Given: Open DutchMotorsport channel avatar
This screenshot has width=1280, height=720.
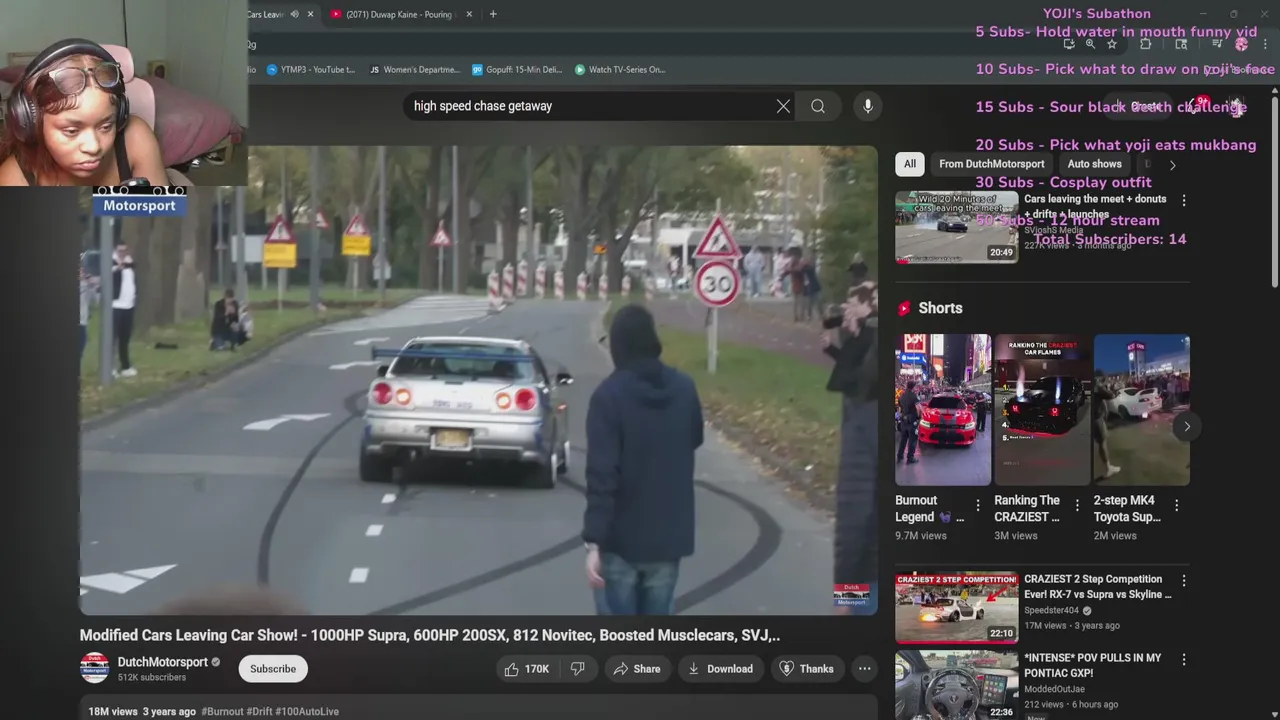Looking at the screenshot, I should [x=95, y=668].
